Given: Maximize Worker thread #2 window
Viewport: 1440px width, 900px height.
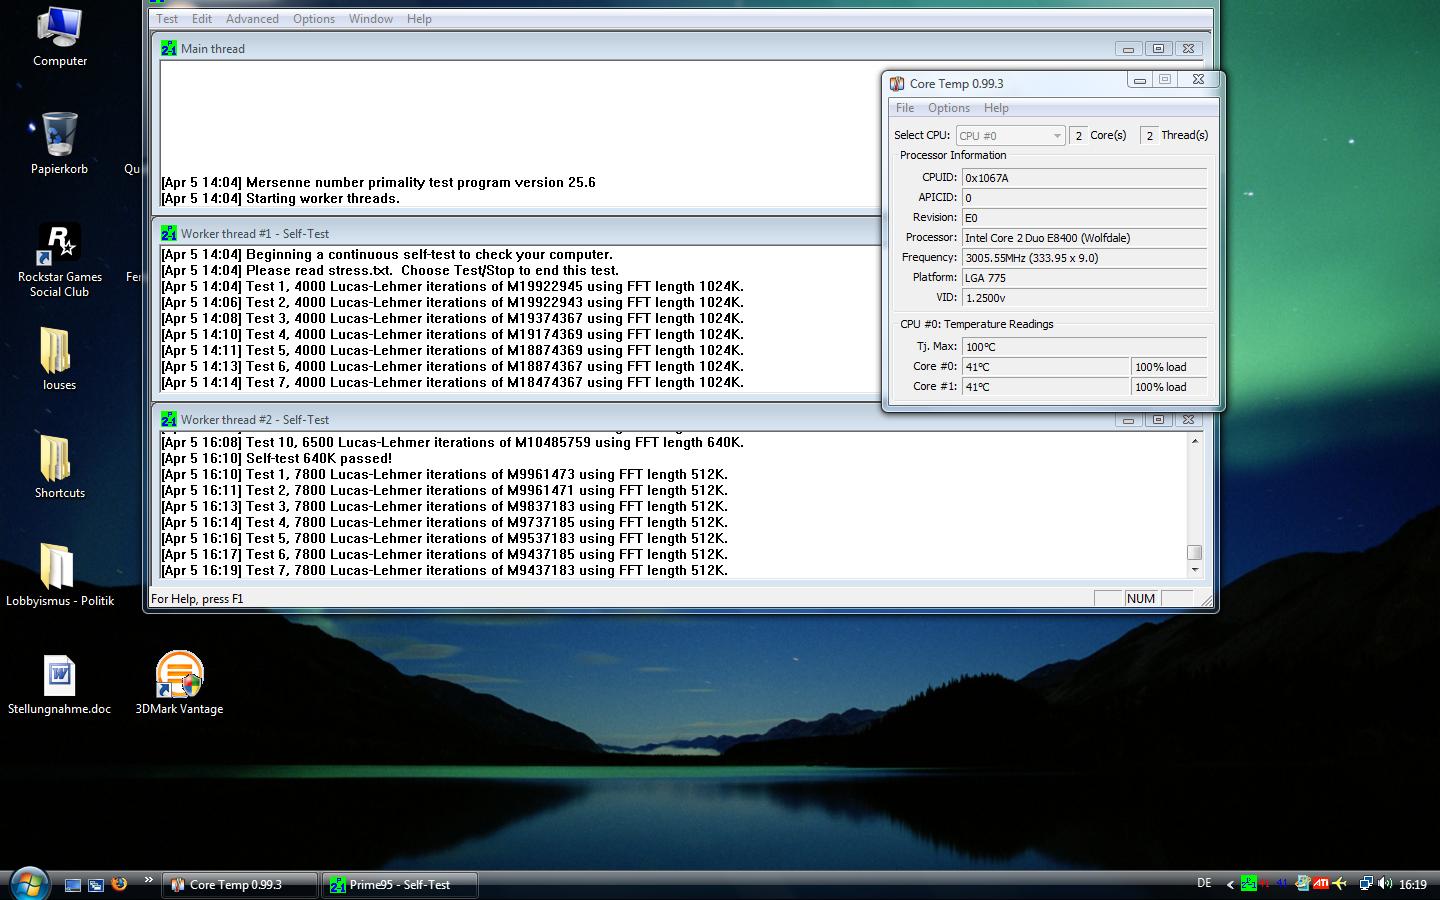Looking at the screenshot, I should (x=1158, y=419).
